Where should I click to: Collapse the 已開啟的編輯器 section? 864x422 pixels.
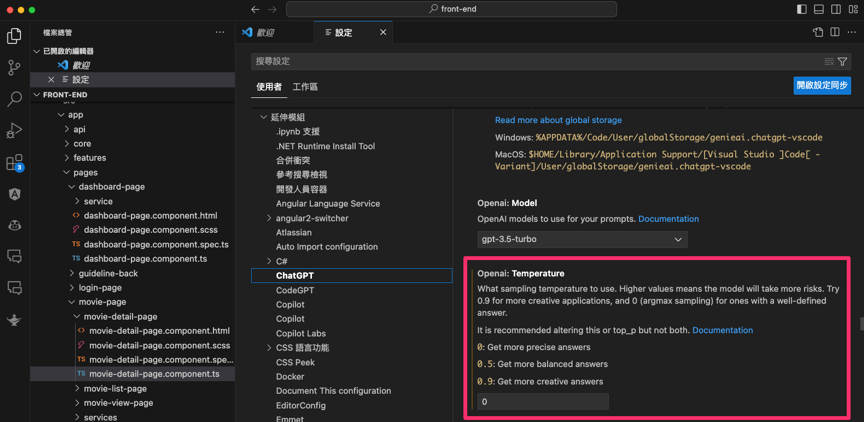(132, 51)
